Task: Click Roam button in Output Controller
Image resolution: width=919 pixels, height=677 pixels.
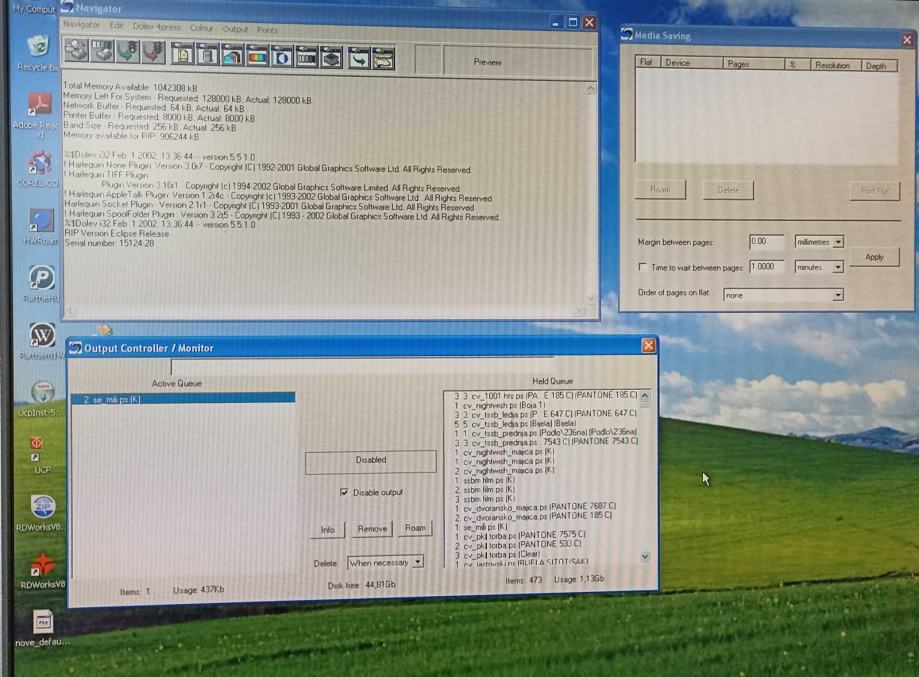Action: 415,528
